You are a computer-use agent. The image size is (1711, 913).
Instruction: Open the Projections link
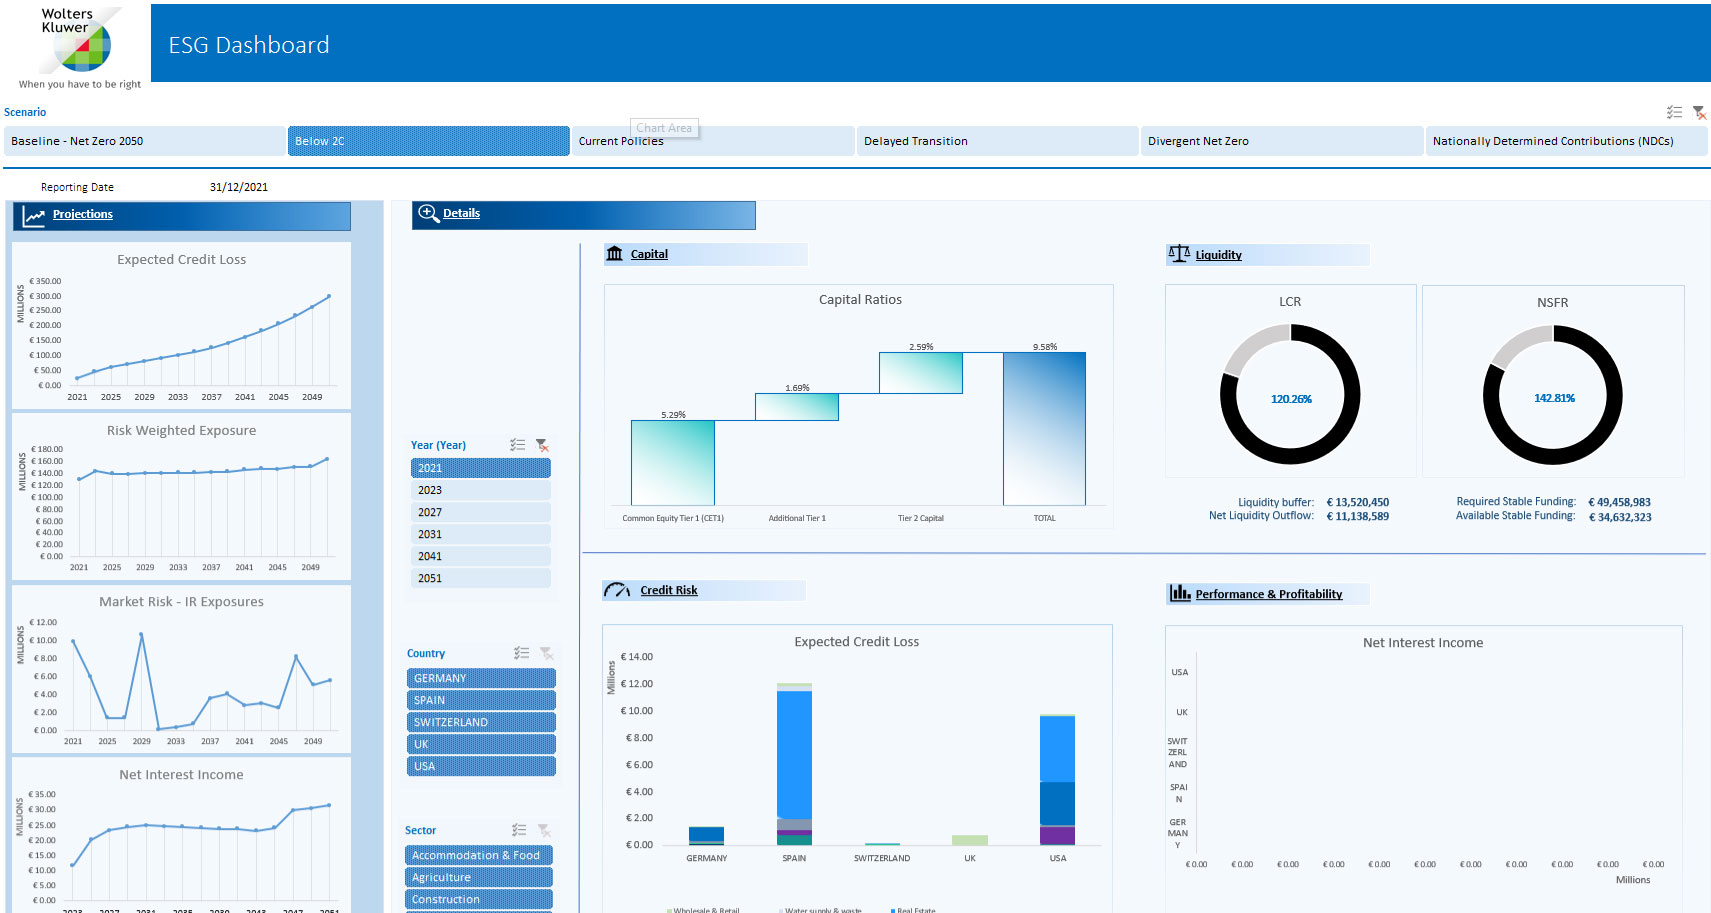tap(82, 214)
